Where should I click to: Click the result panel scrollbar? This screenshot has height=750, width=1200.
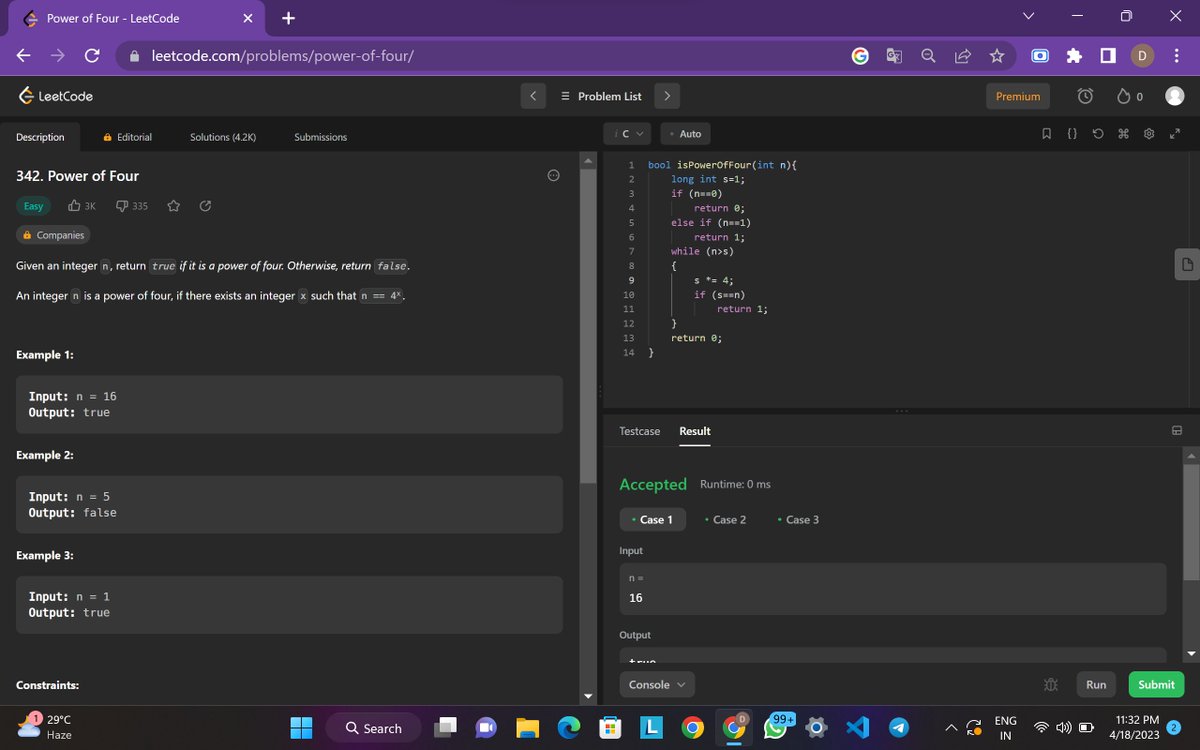click(x=1190, y=520)
